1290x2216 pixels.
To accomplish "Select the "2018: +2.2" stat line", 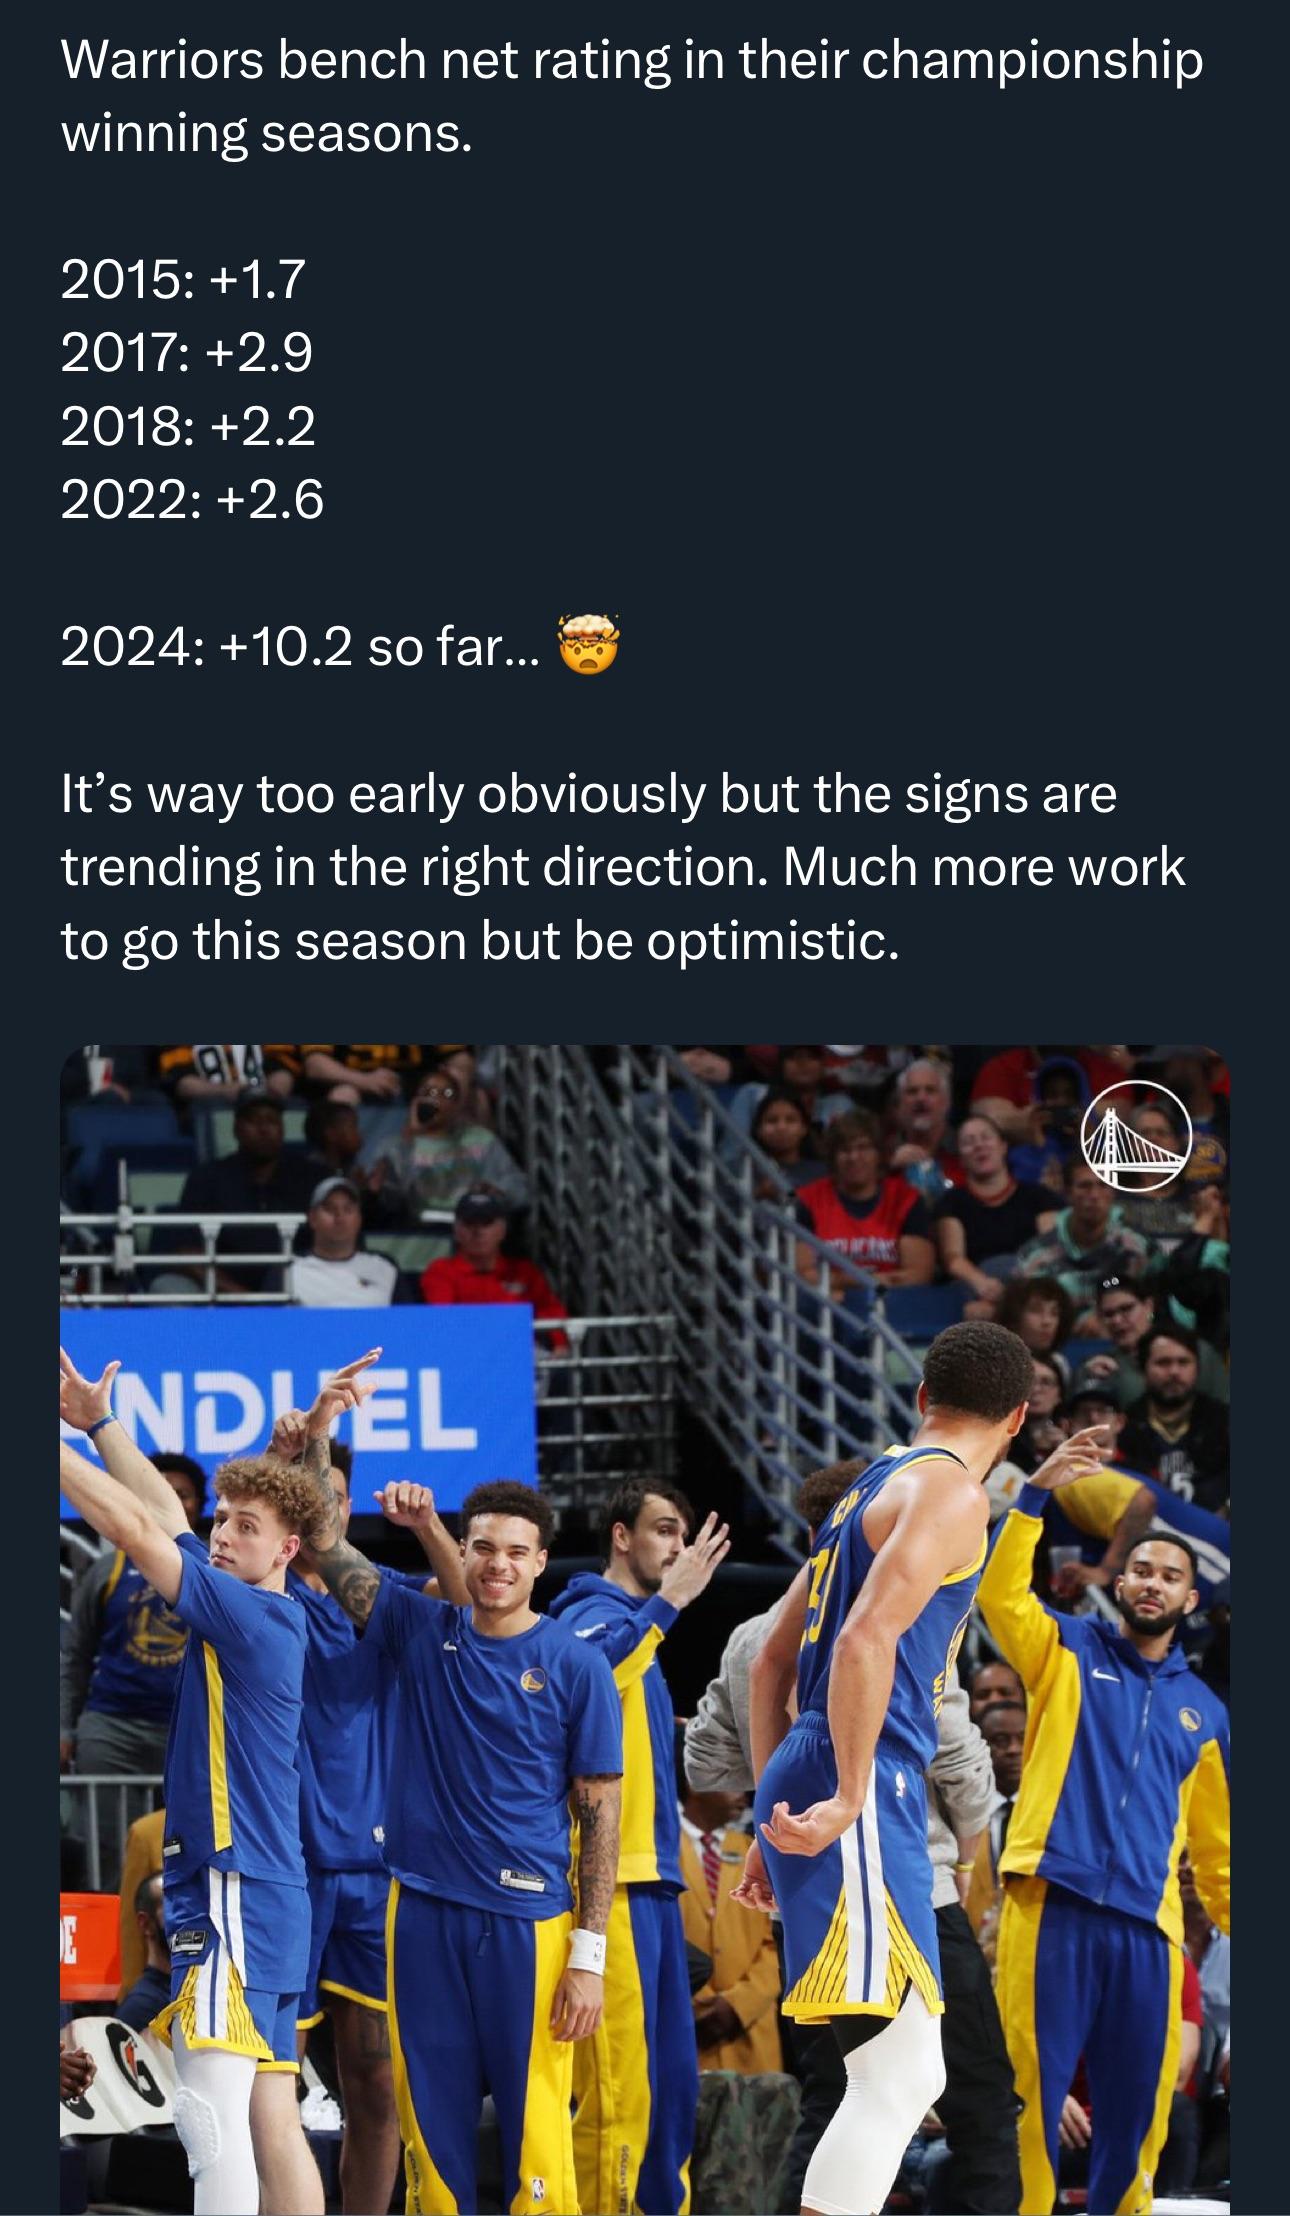I will point(188,425).
